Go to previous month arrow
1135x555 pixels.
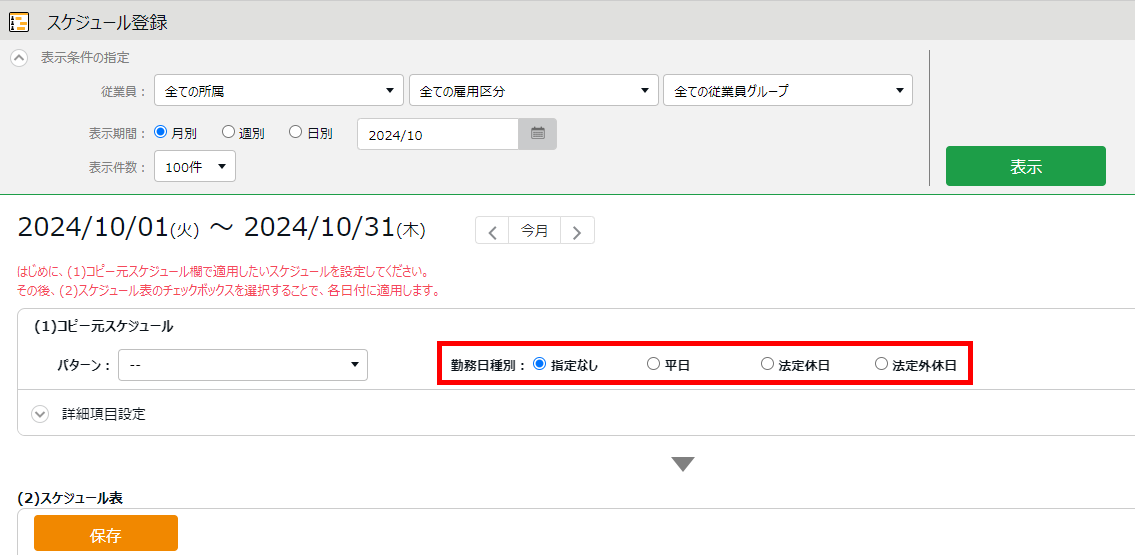click(x=492, y=231)
